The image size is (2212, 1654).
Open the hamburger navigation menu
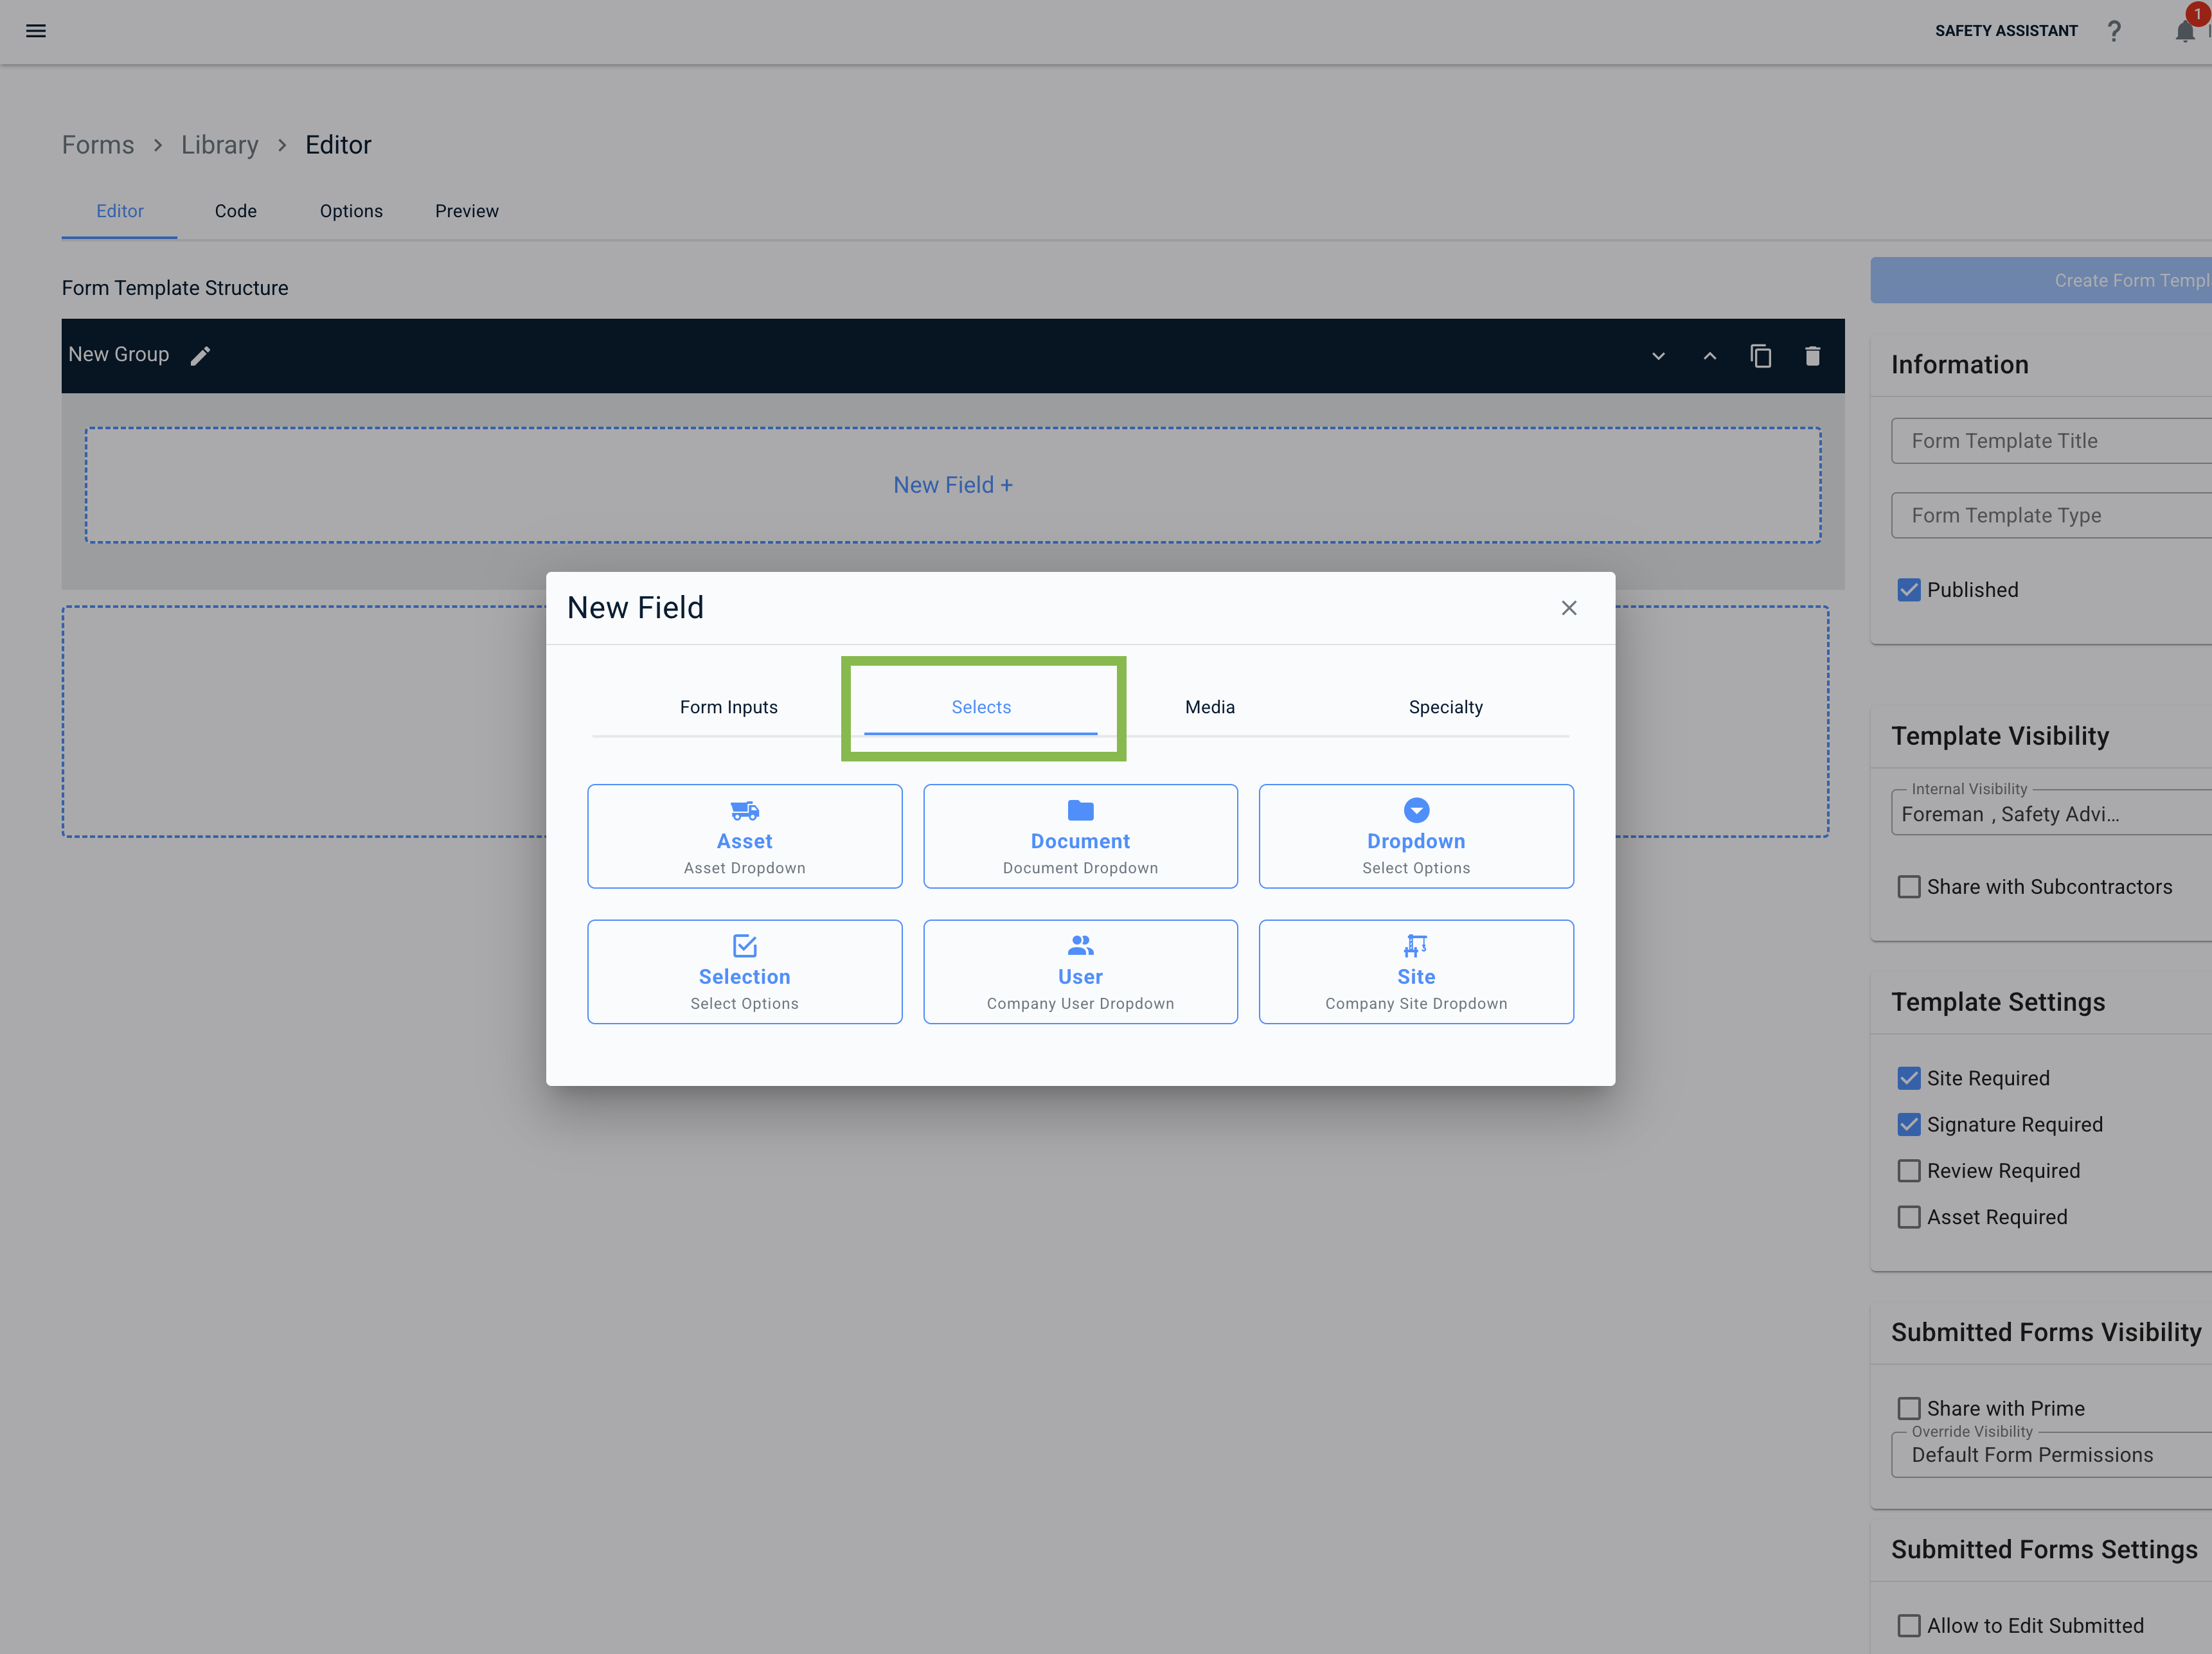click(36, 31)
